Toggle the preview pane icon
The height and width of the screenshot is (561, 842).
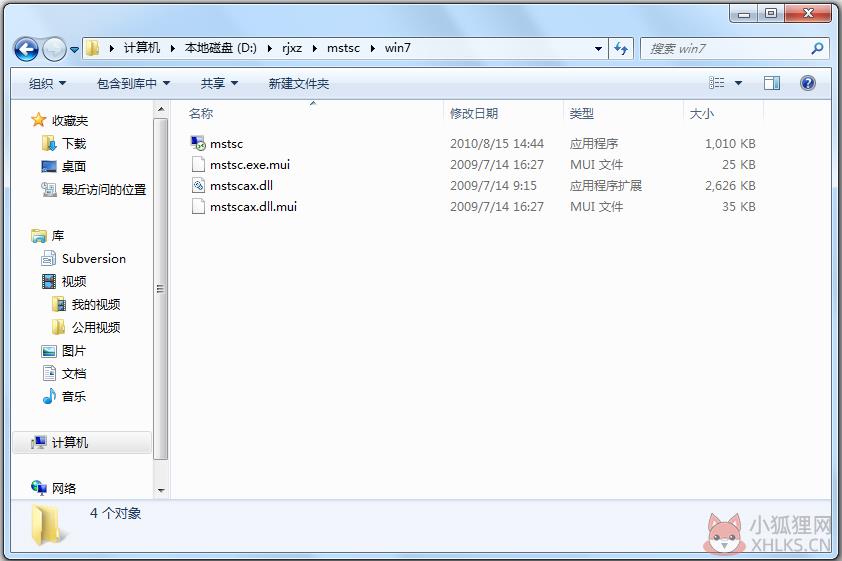pos(772,83)
